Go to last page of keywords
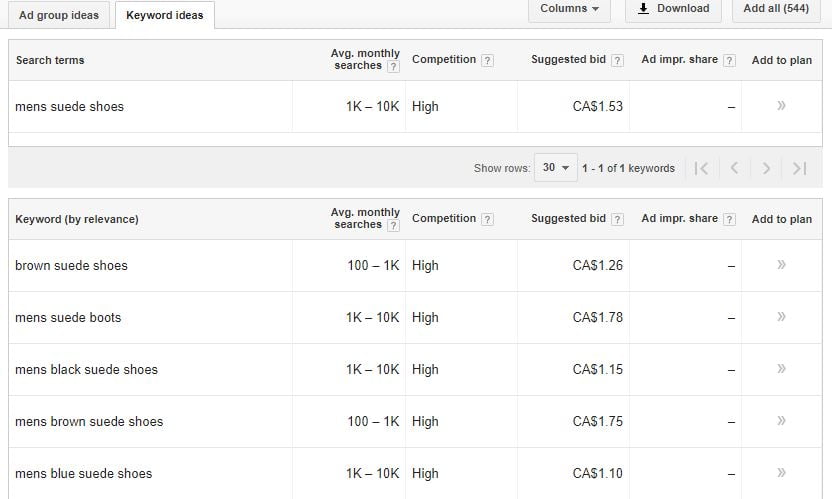This screenshot has width=832, height=499. (x=799, y=168)
